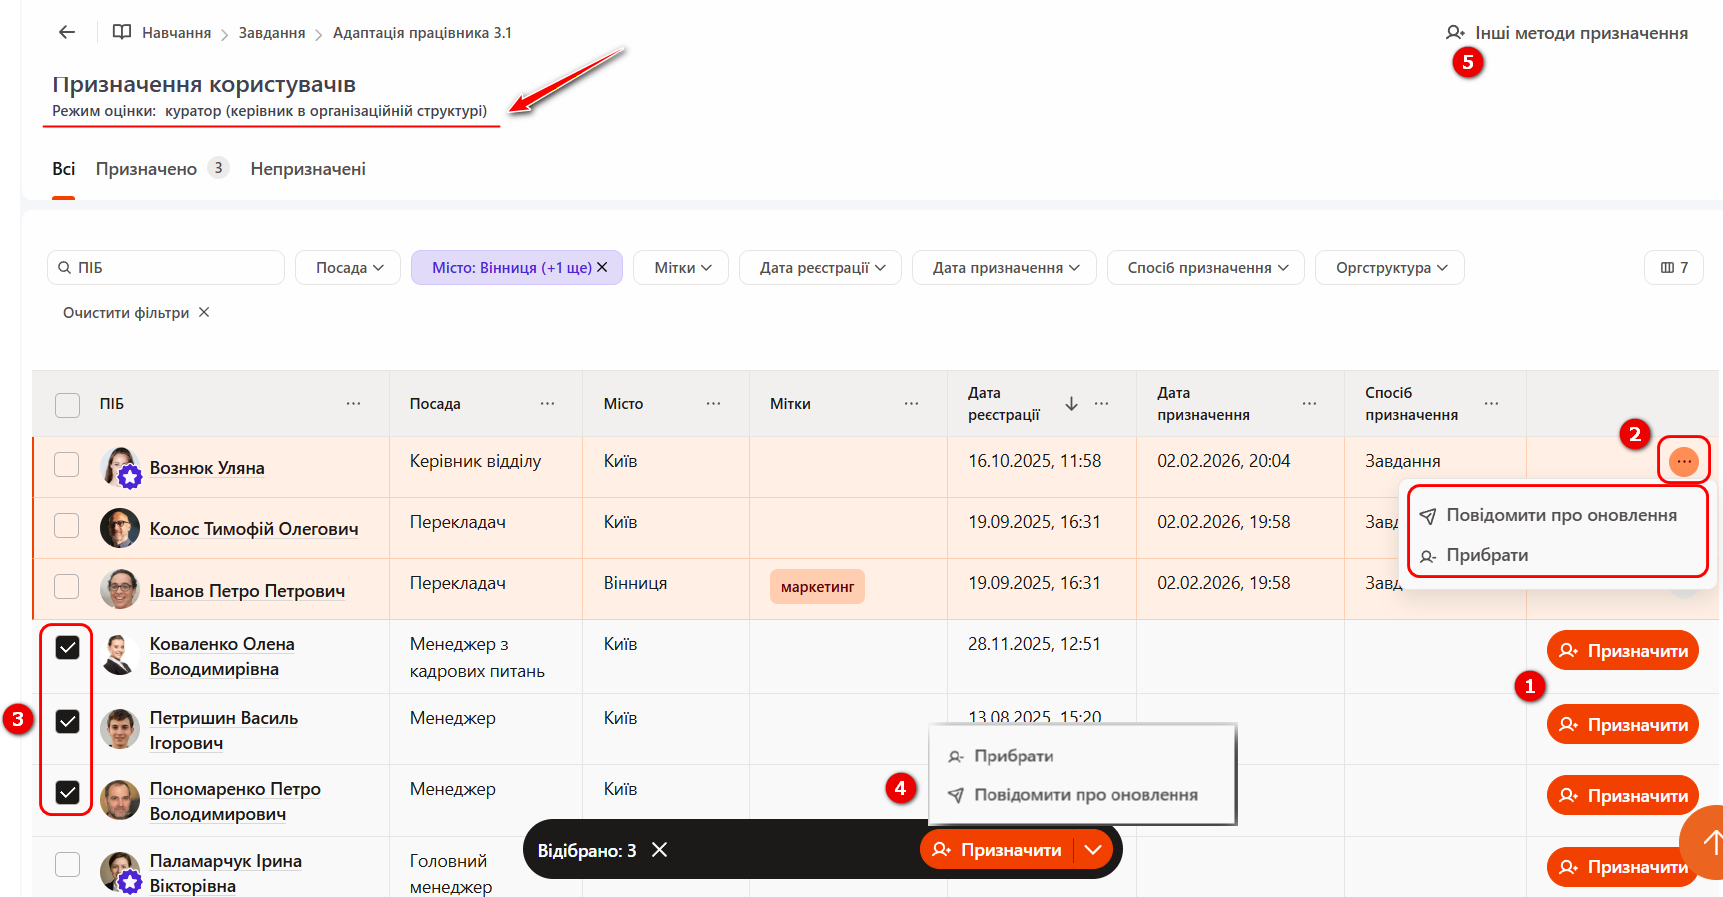Open the Оргструктура filter dropdown

pyautogui.click(x=1389, y=268)
